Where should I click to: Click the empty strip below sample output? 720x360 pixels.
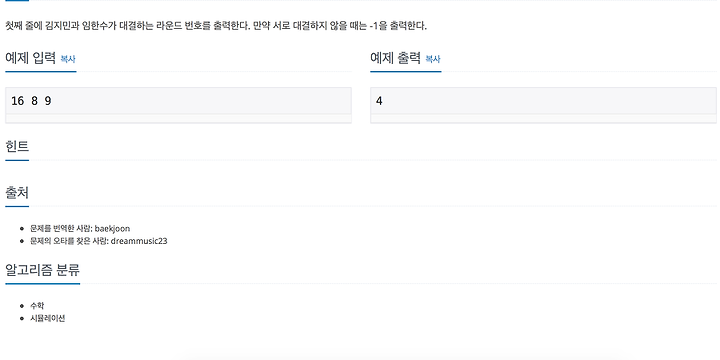click(543, 119)
